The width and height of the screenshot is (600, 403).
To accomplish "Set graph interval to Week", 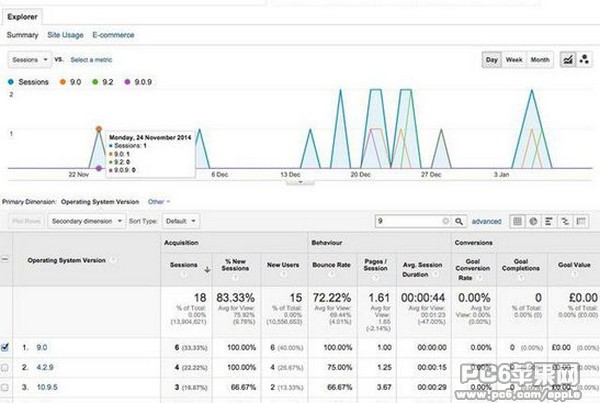I will [514, 60].
